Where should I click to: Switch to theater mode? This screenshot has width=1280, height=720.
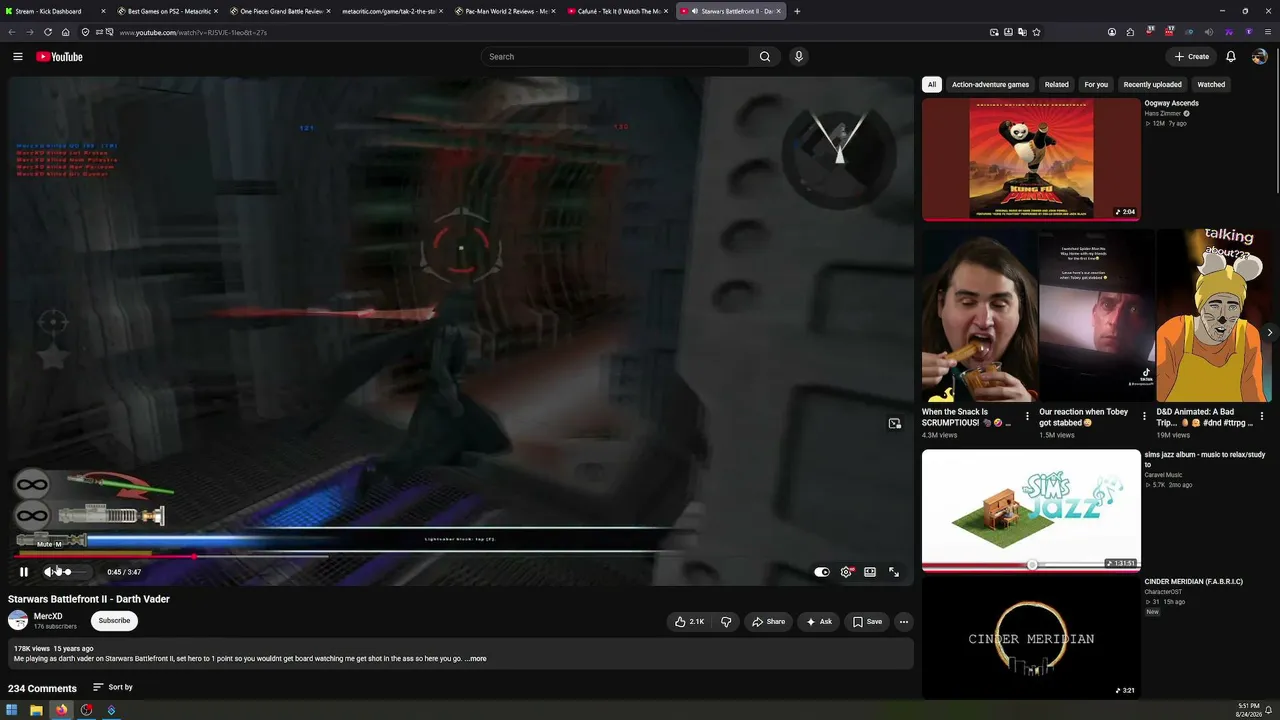[870, 572]
